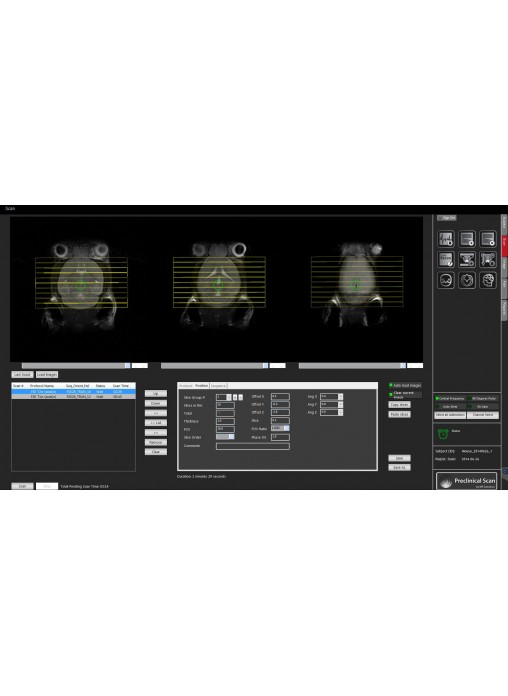Toggle the Central Frequency calibration indicator
The height and width of the screenshot is (696, 508).
tap(437, 399)
